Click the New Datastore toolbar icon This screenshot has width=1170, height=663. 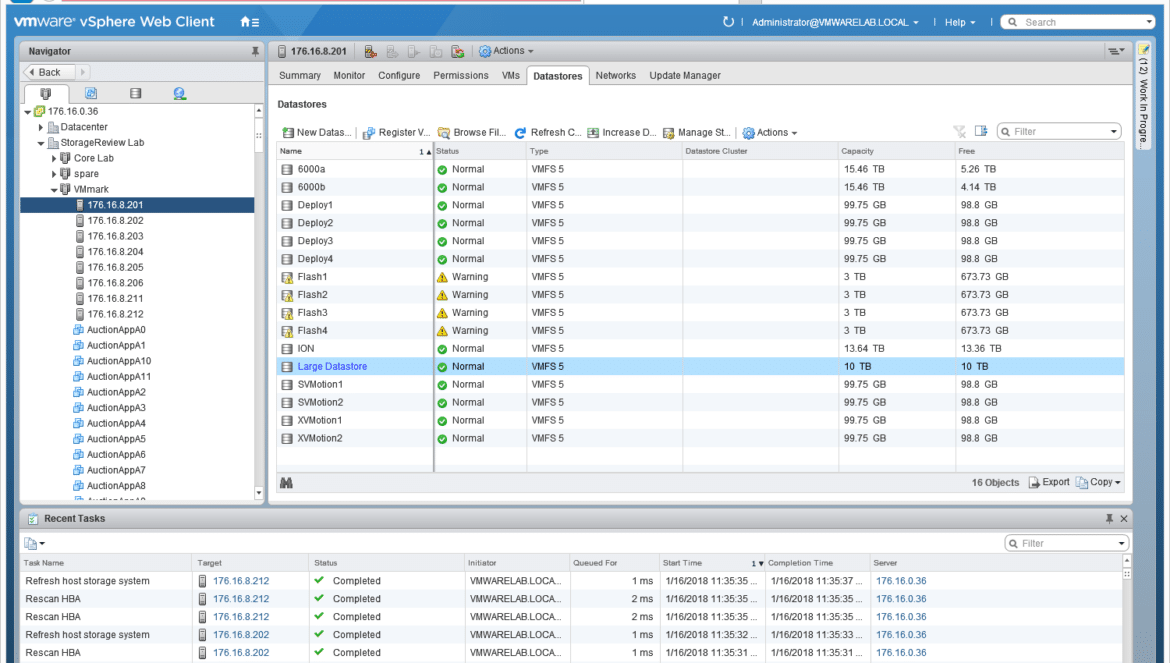pyautogui.click(x=316, y=133)
